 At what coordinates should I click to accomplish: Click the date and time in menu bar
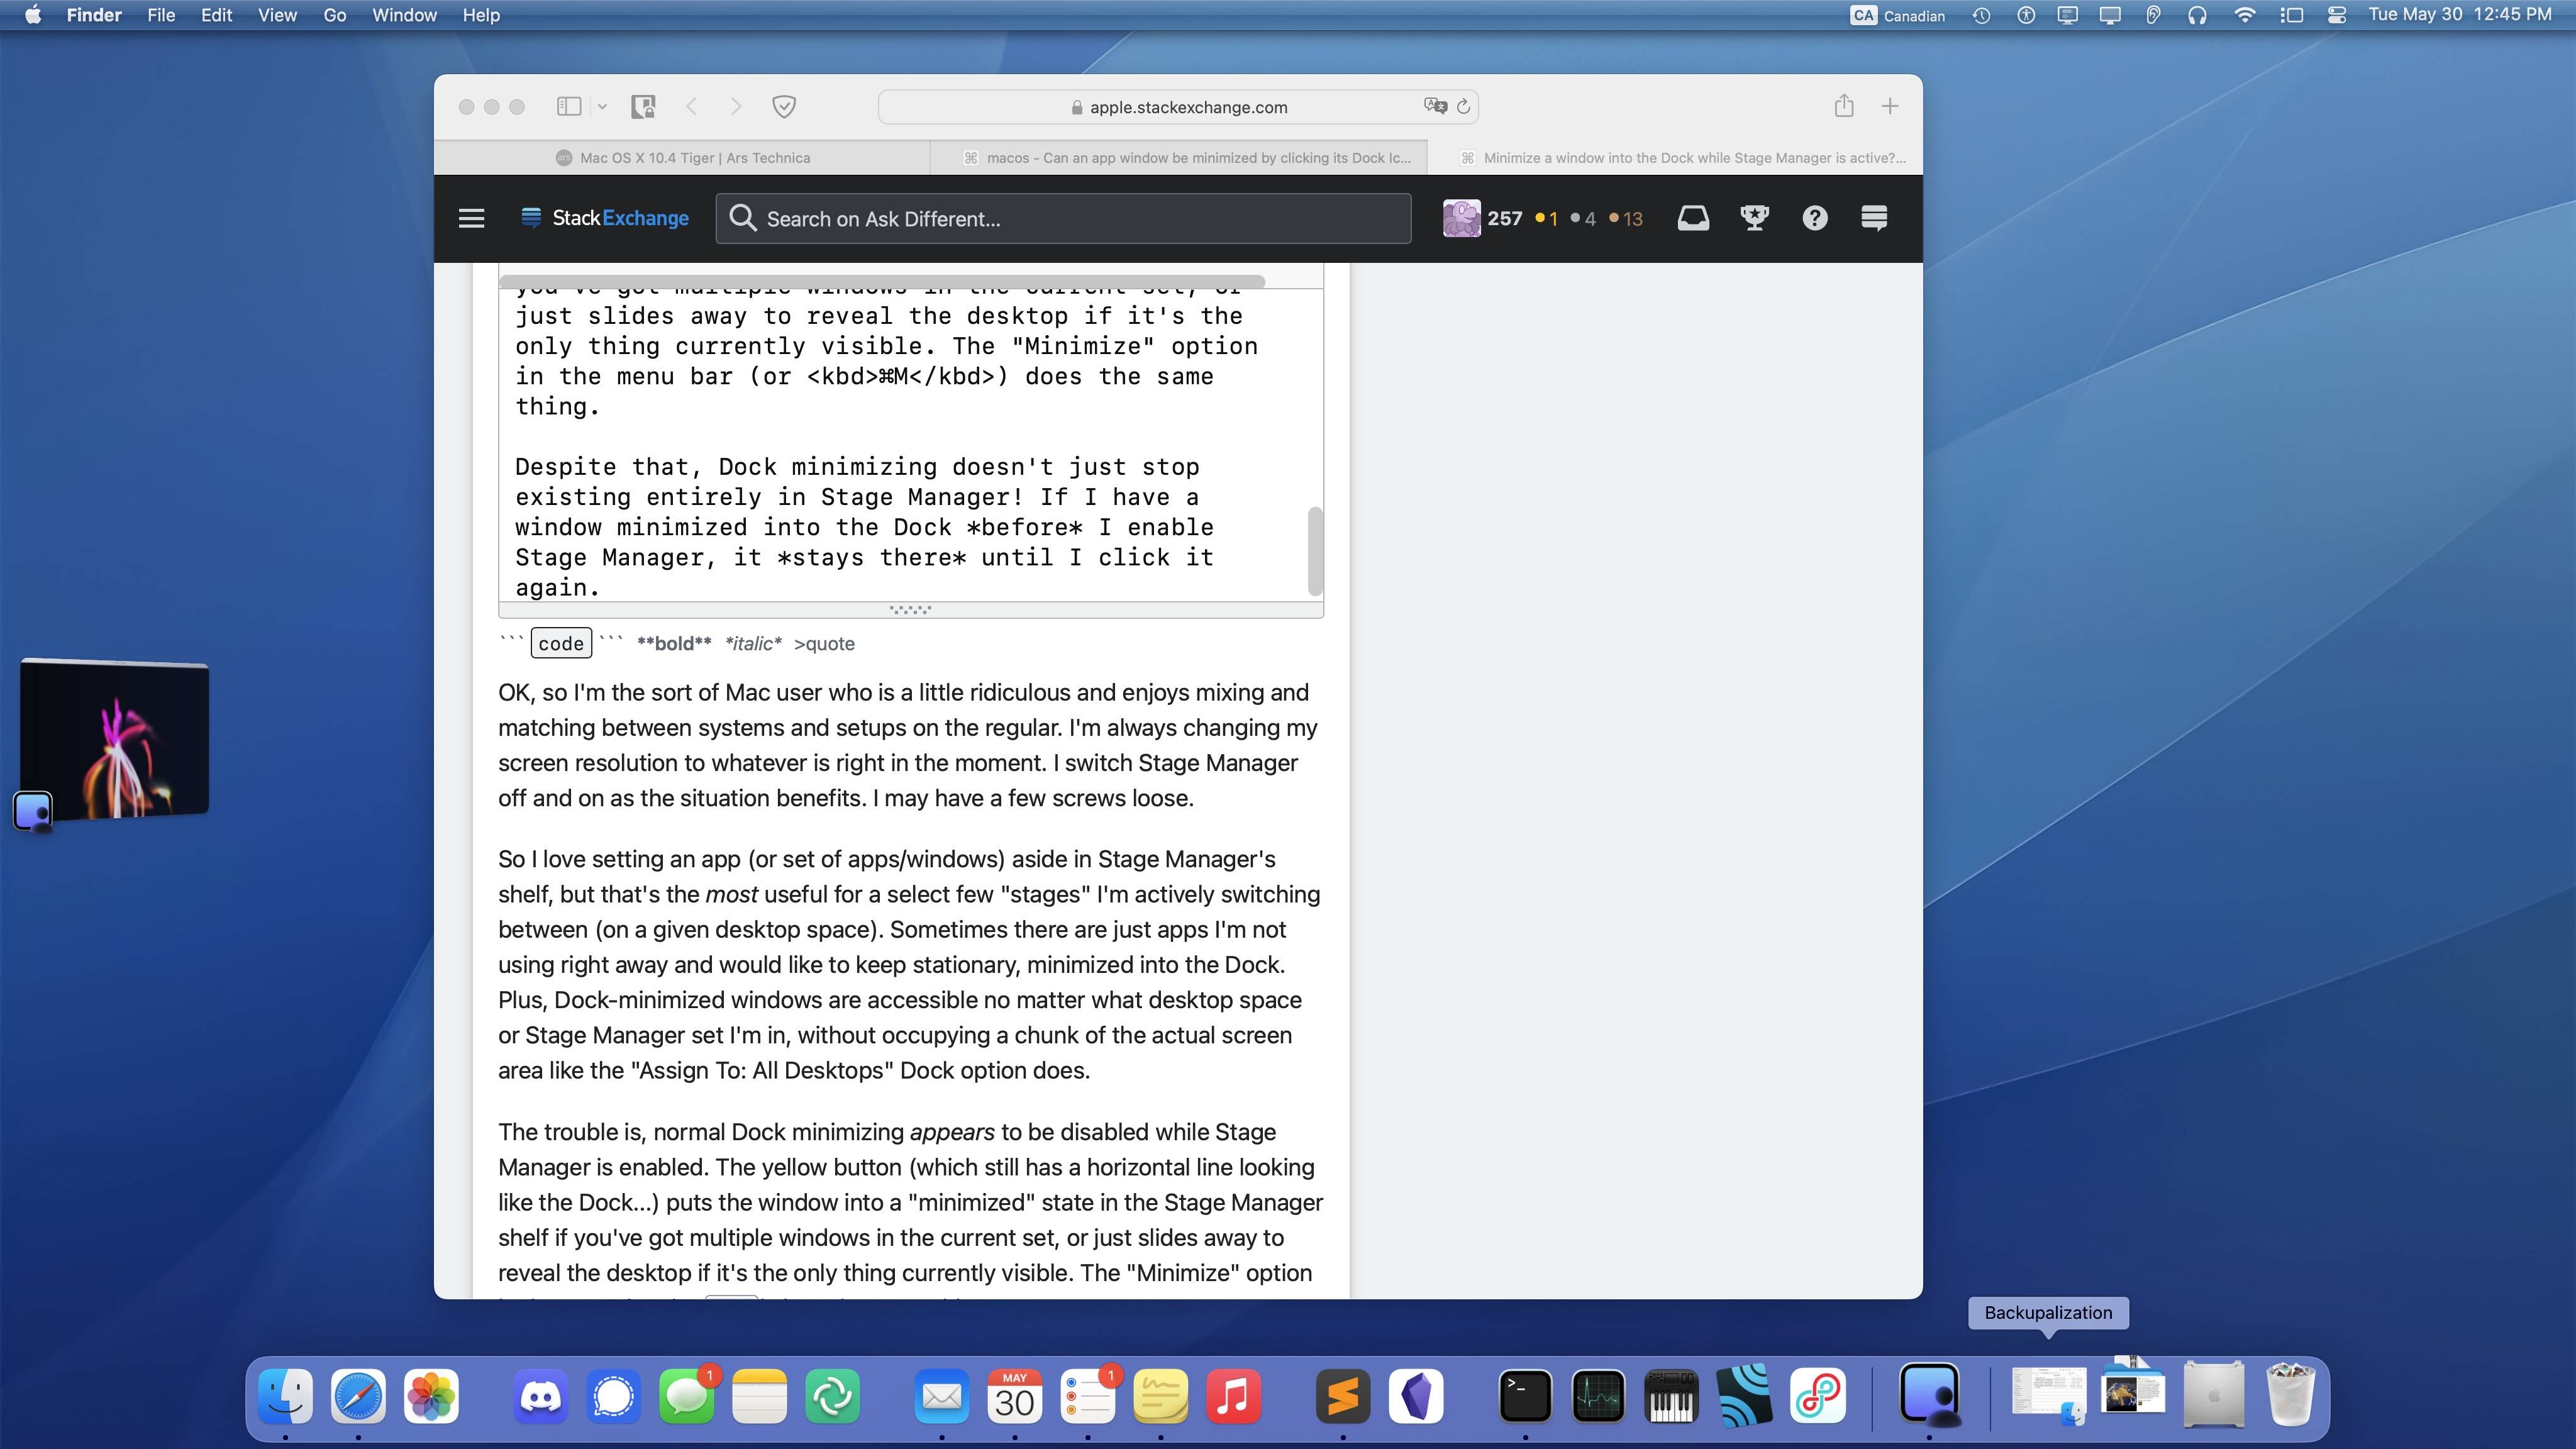2460,15
